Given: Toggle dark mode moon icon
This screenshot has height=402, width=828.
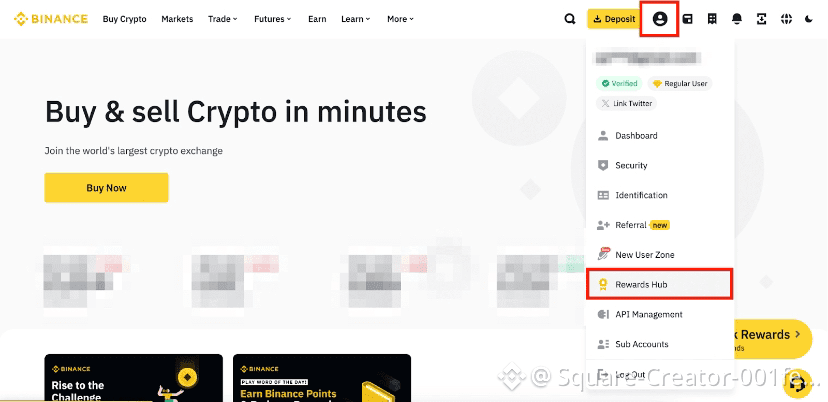Looking at the screenshot, I should (x=809, y=19).
